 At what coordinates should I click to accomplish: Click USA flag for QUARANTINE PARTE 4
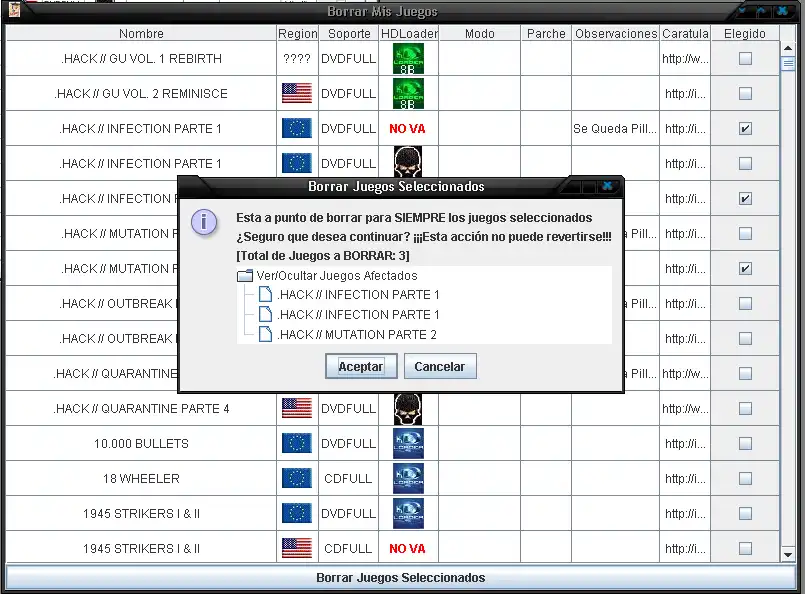(x=297, y=409)
